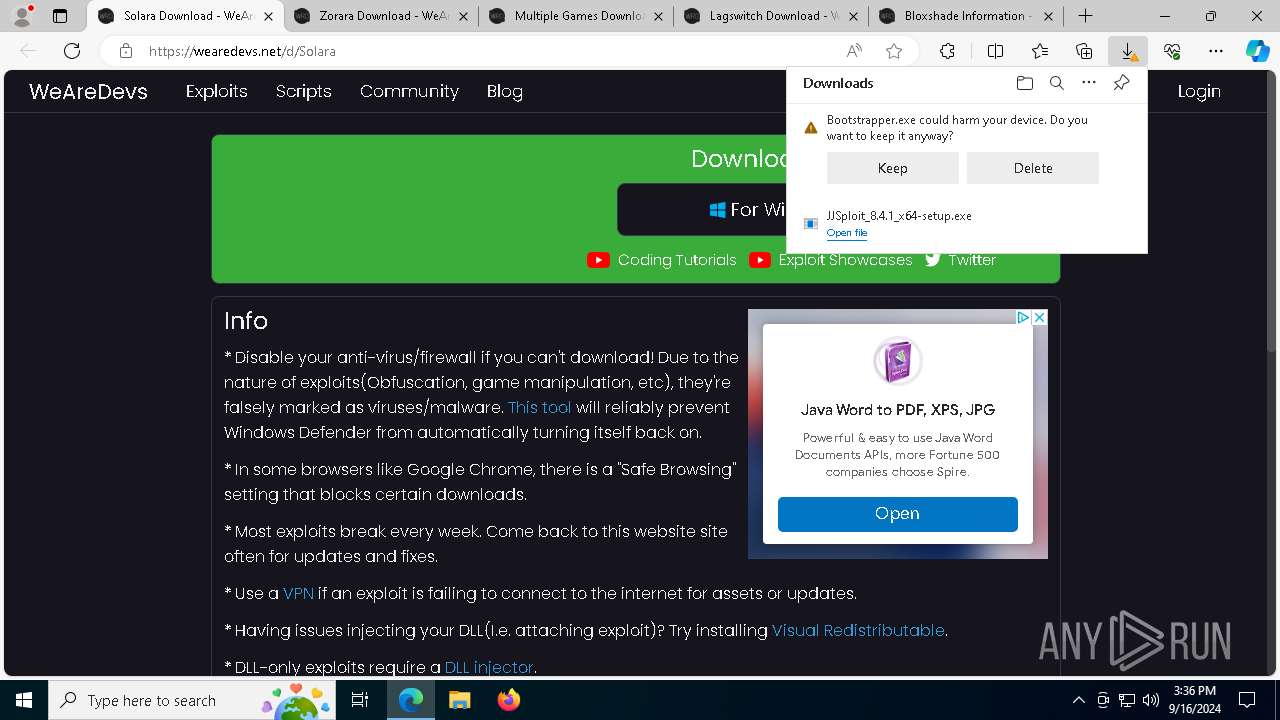Open Task View on the taskbar
The image size is (1280, 720).
tap(361, 700)
